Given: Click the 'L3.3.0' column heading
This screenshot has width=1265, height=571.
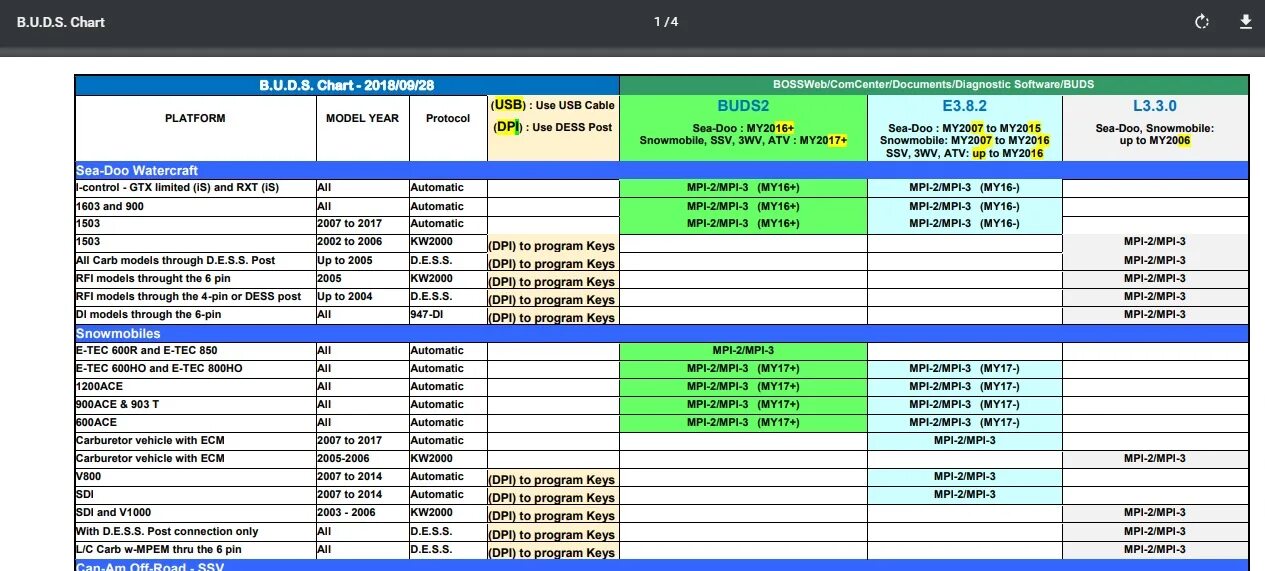Looking at the screenshot, I should coord(1155,106).
